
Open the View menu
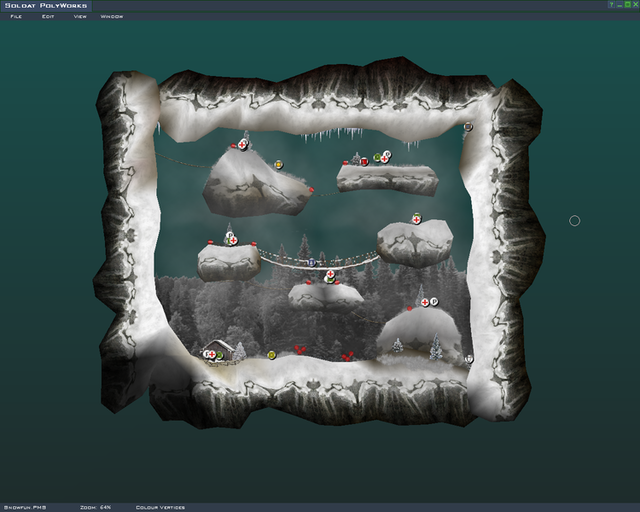(x=80, y=17)
